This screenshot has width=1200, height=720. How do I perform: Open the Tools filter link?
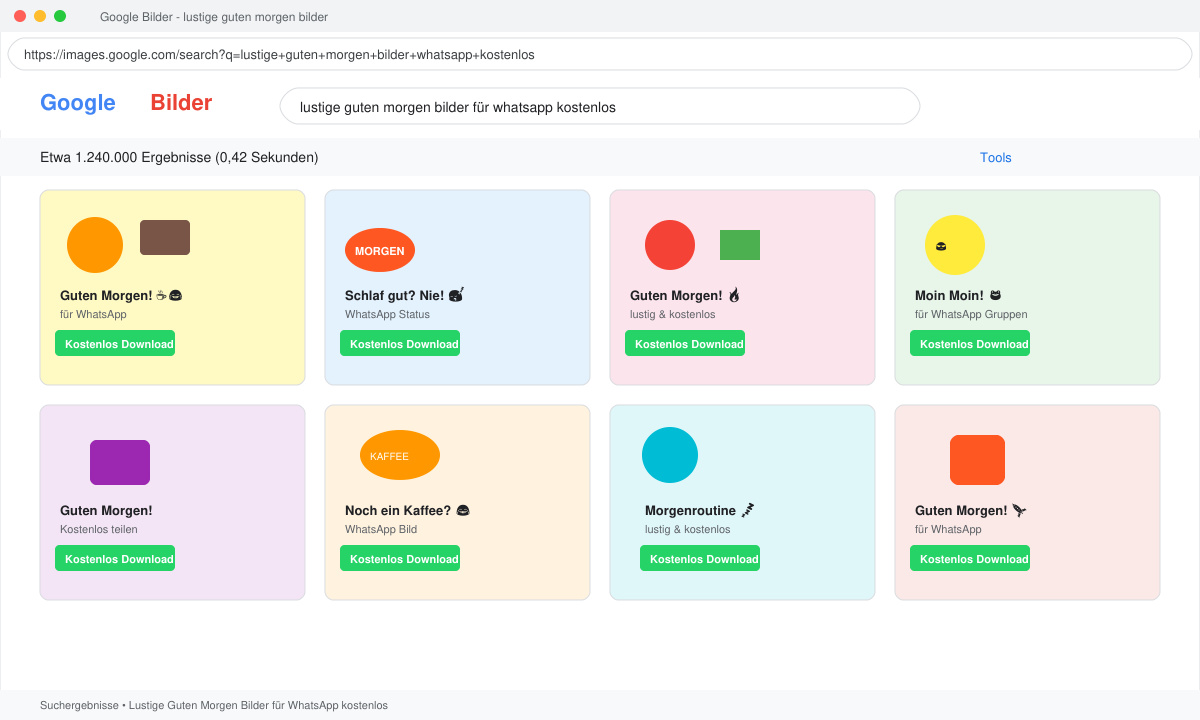996,158
